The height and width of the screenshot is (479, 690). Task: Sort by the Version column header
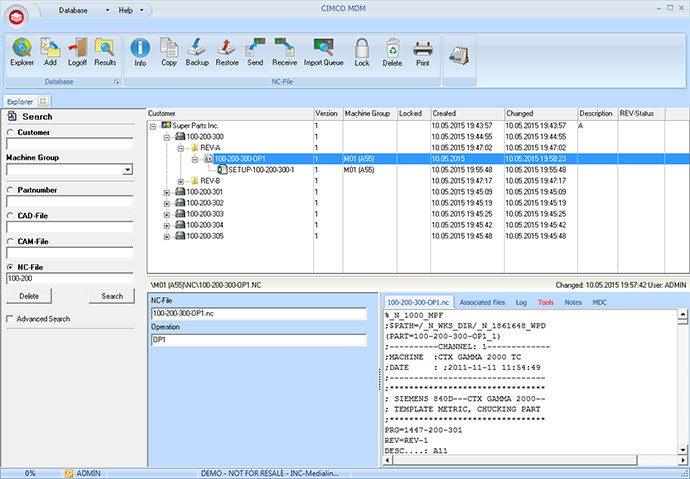328,113
